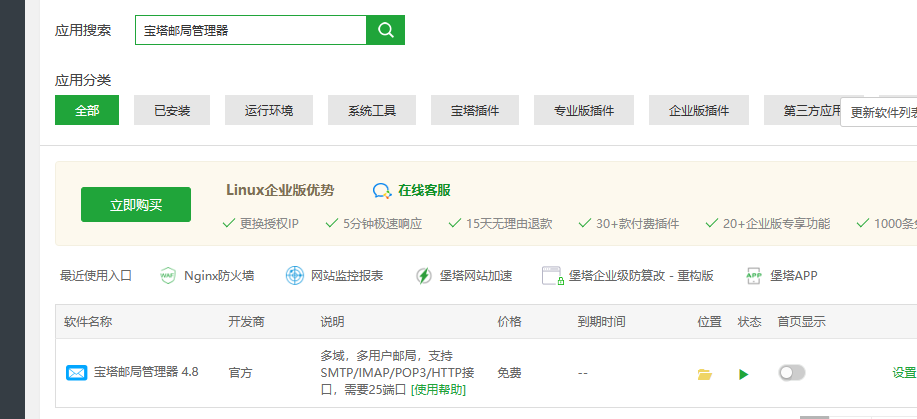The image size is (917, 419).
Task: Select the 专业版插件 category tab
Action: pyautogui.click(x=584, y=110)
